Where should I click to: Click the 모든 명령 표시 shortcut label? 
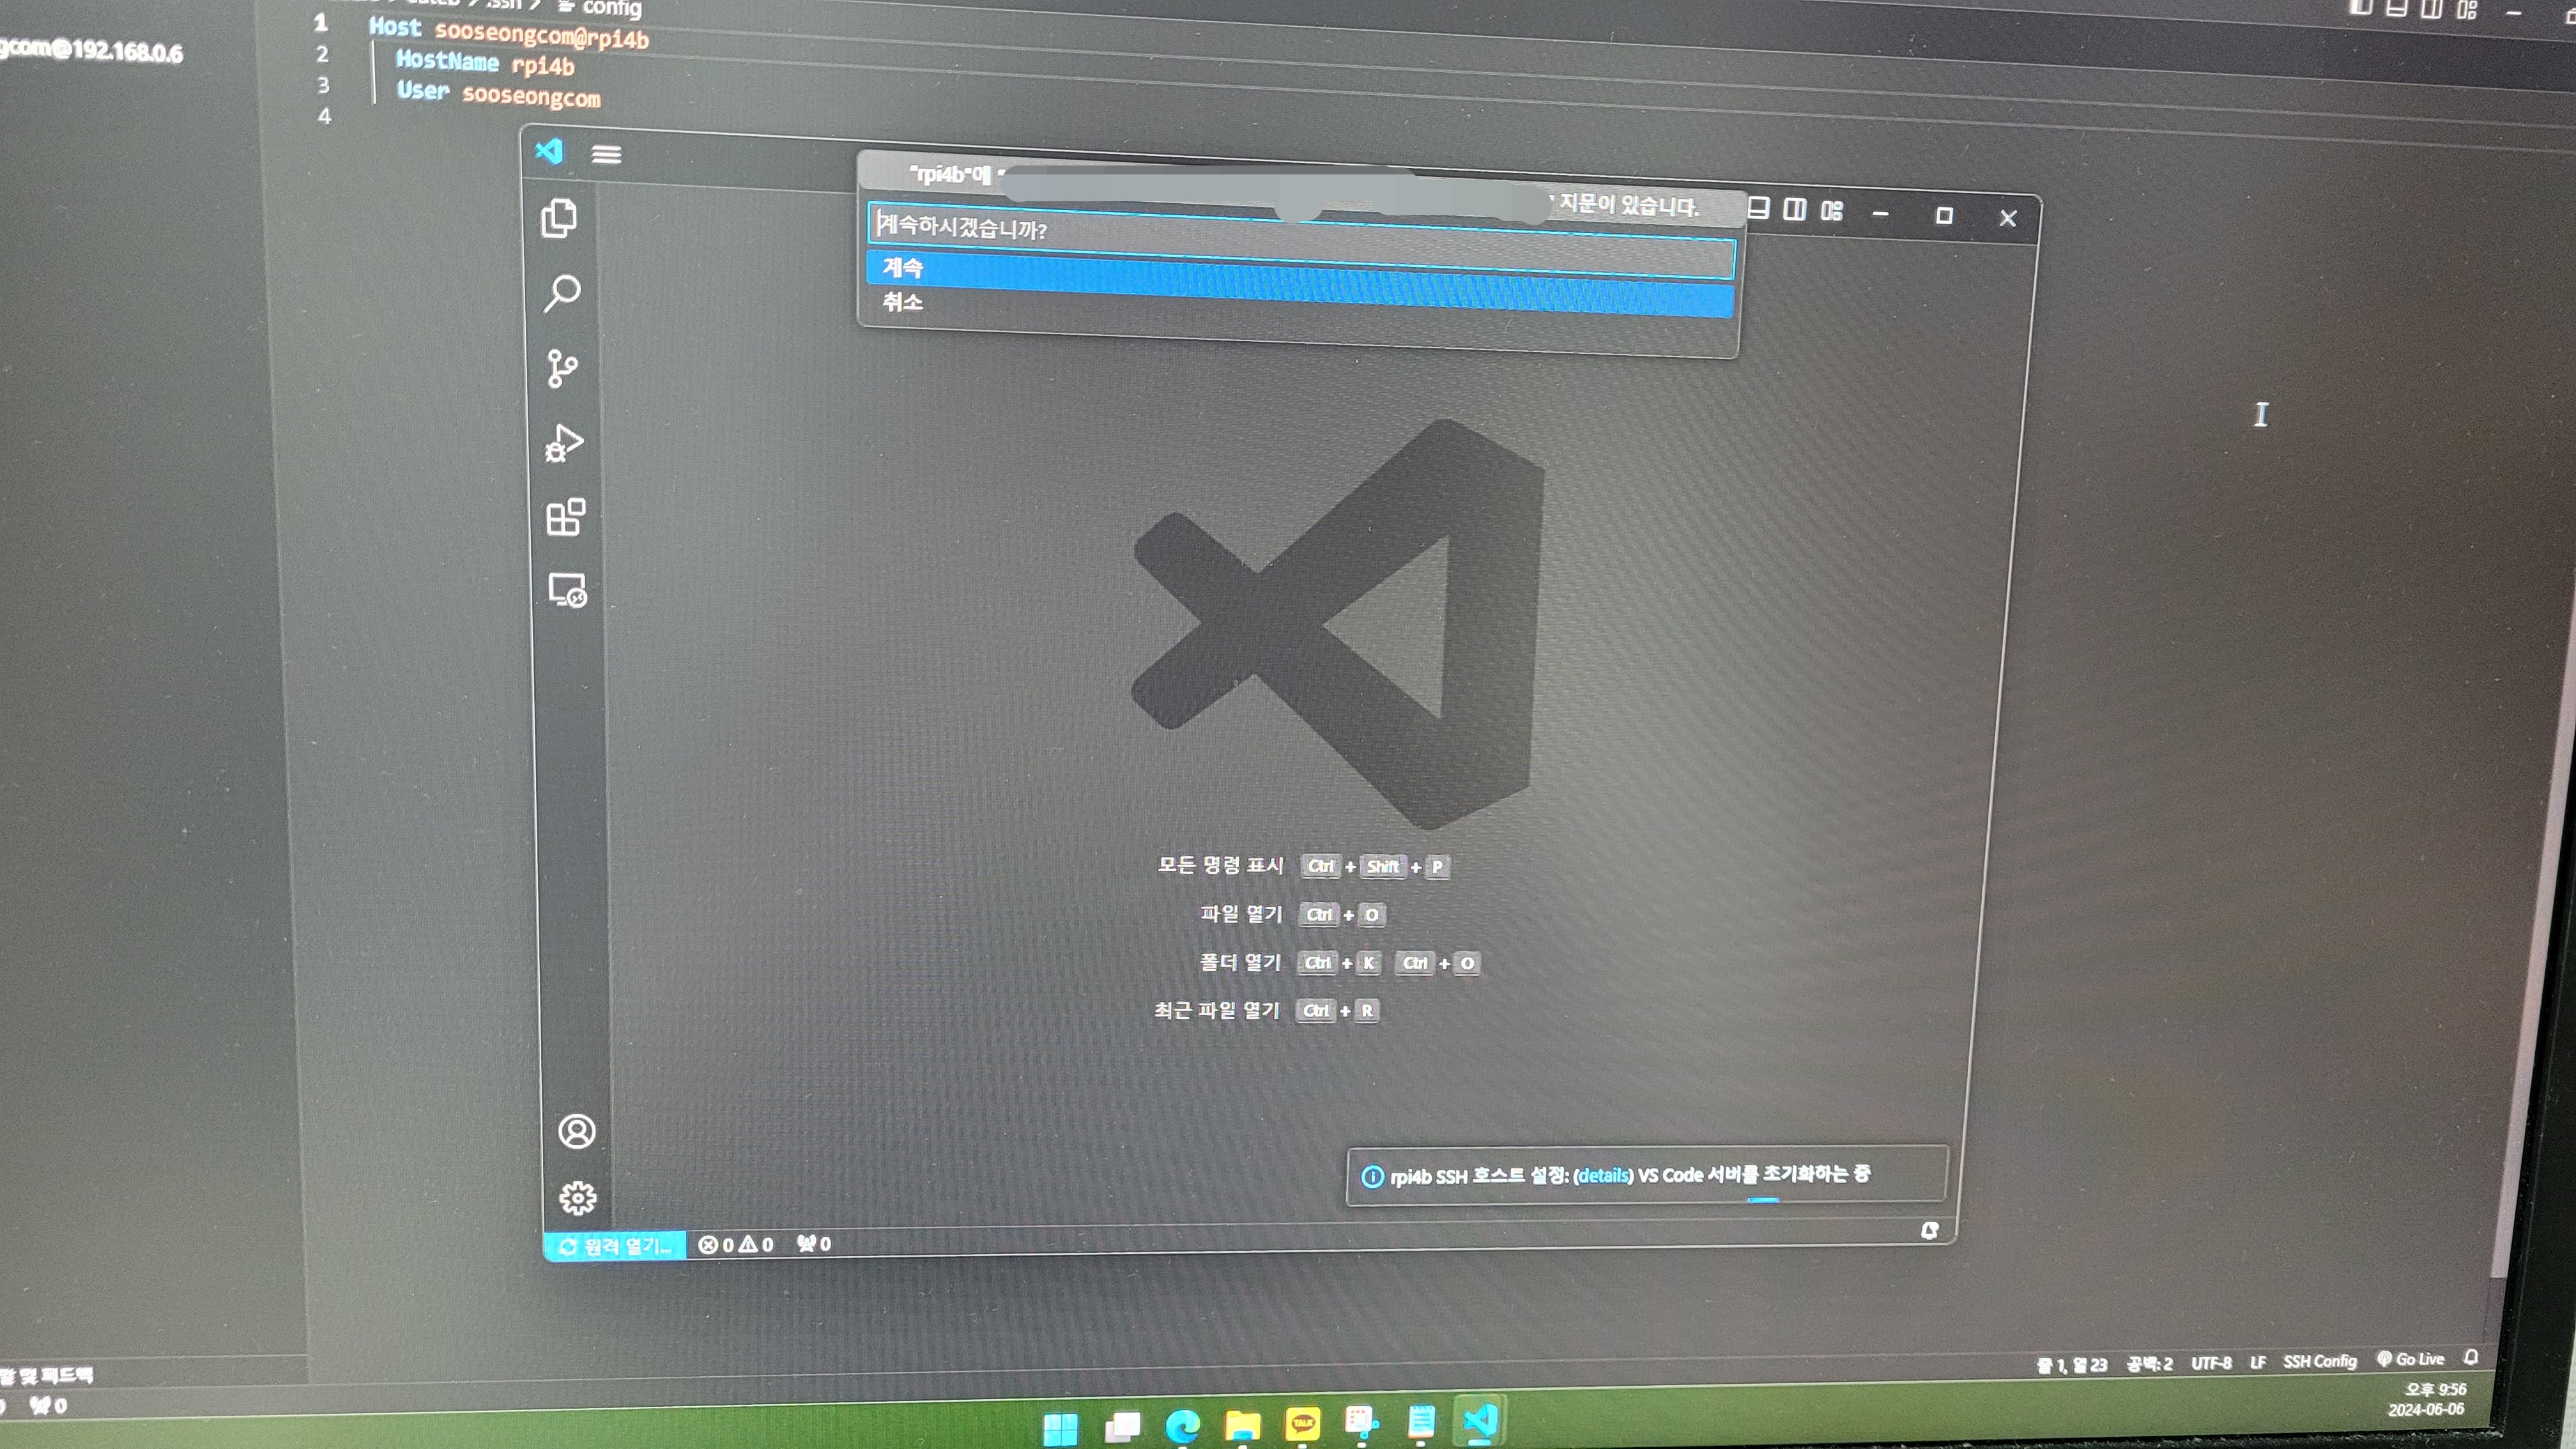tap(1220, 865)
